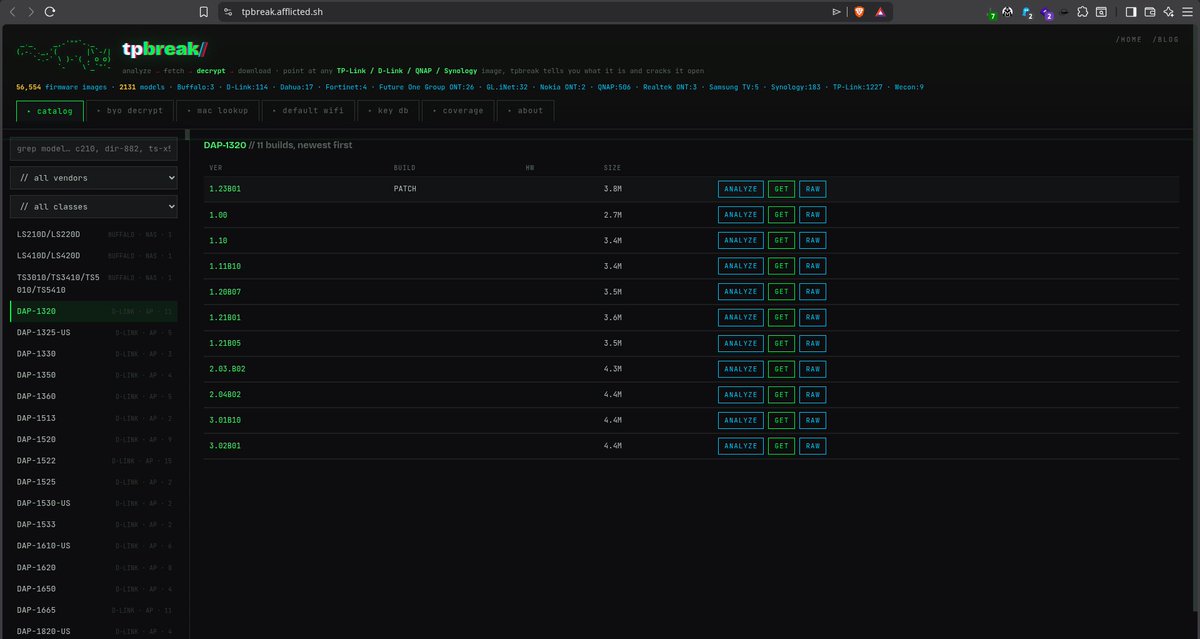The height and width of the screenshot is (639, 1200).
Task: Reload the page with the refresh icon
Action: coord(50,12)
